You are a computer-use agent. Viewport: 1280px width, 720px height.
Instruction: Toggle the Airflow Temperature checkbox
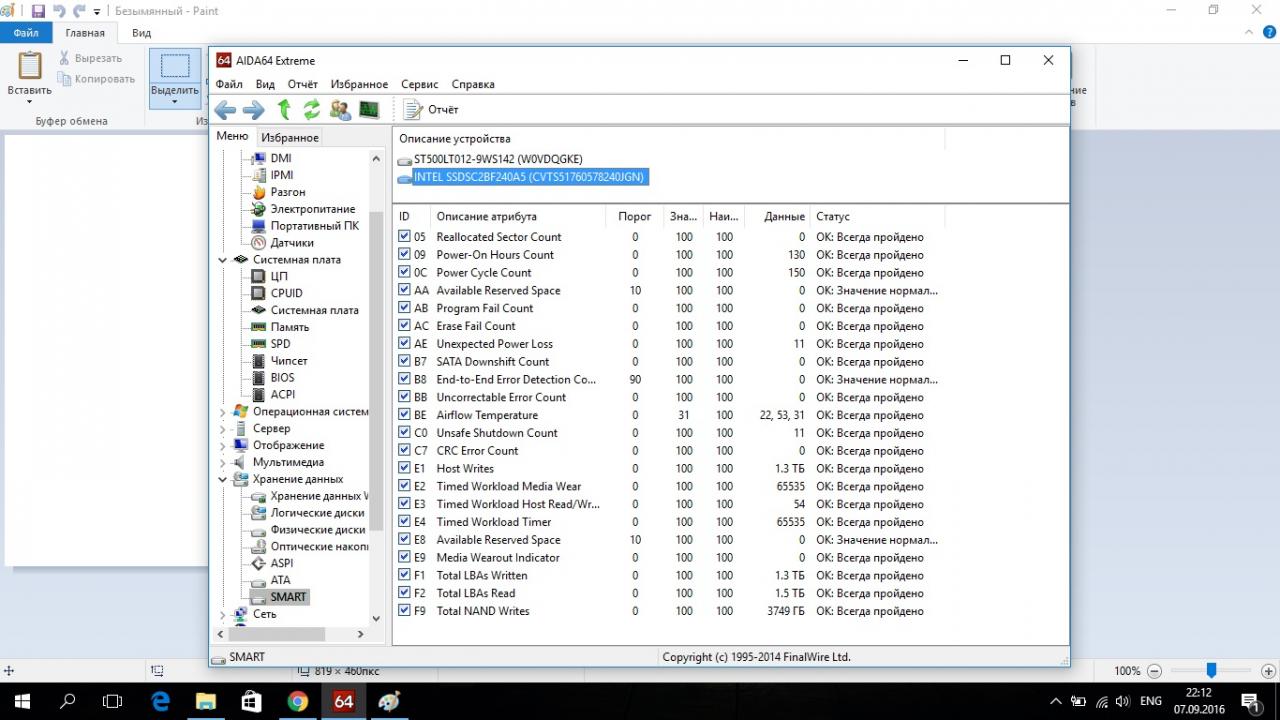404,415
